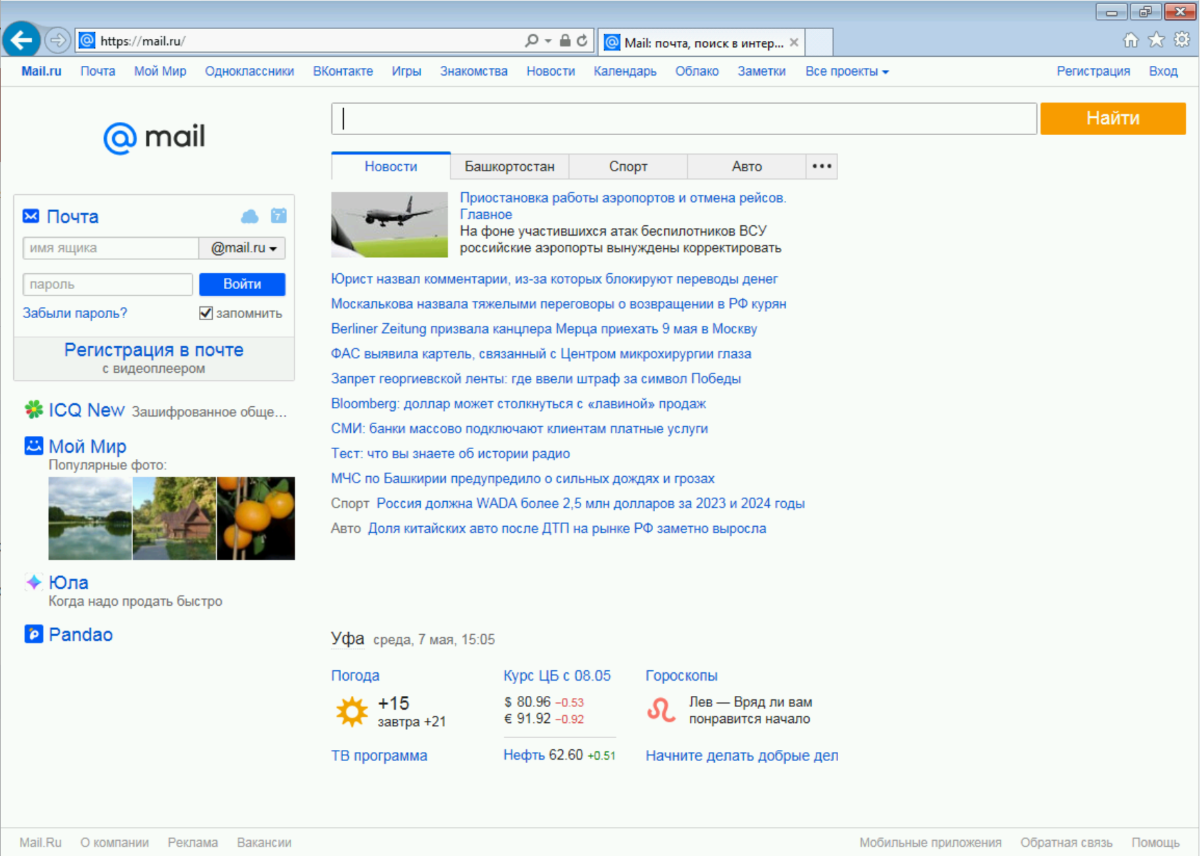Click Курс ЦБ с 08.05 link
This screenshot has height=856, width=1200.
557,675
